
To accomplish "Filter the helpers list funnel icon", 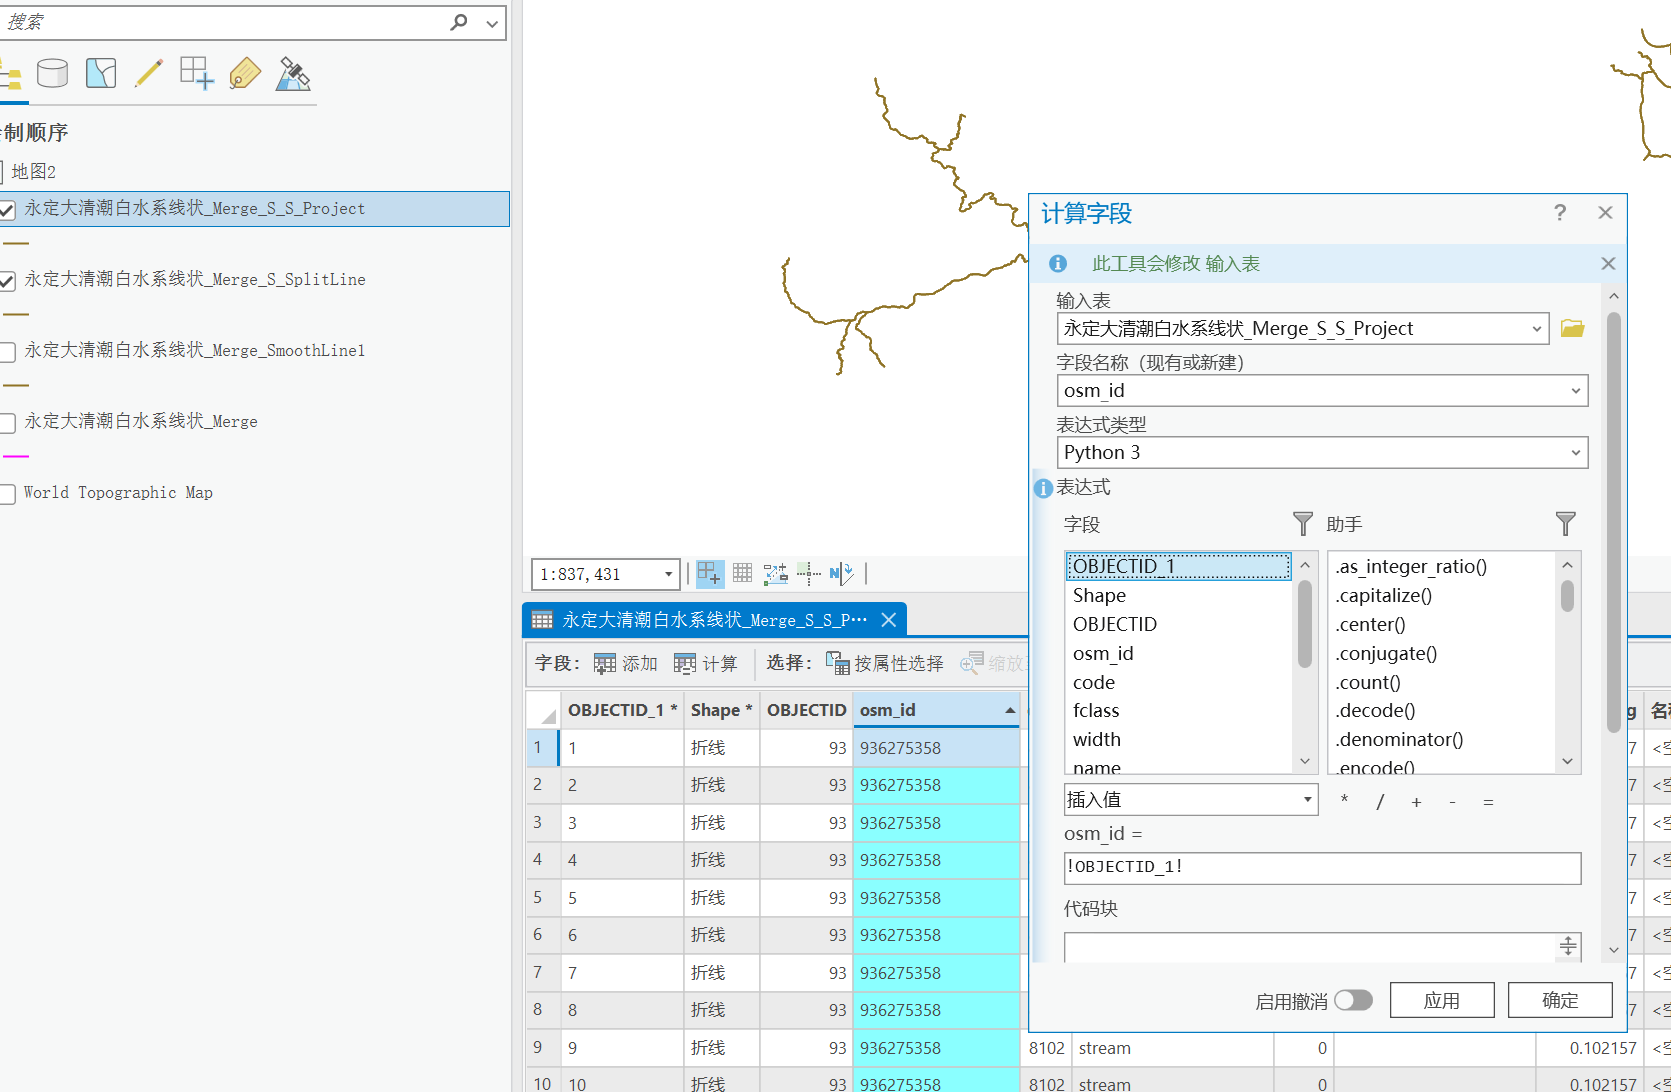I will pos(1565,524).
